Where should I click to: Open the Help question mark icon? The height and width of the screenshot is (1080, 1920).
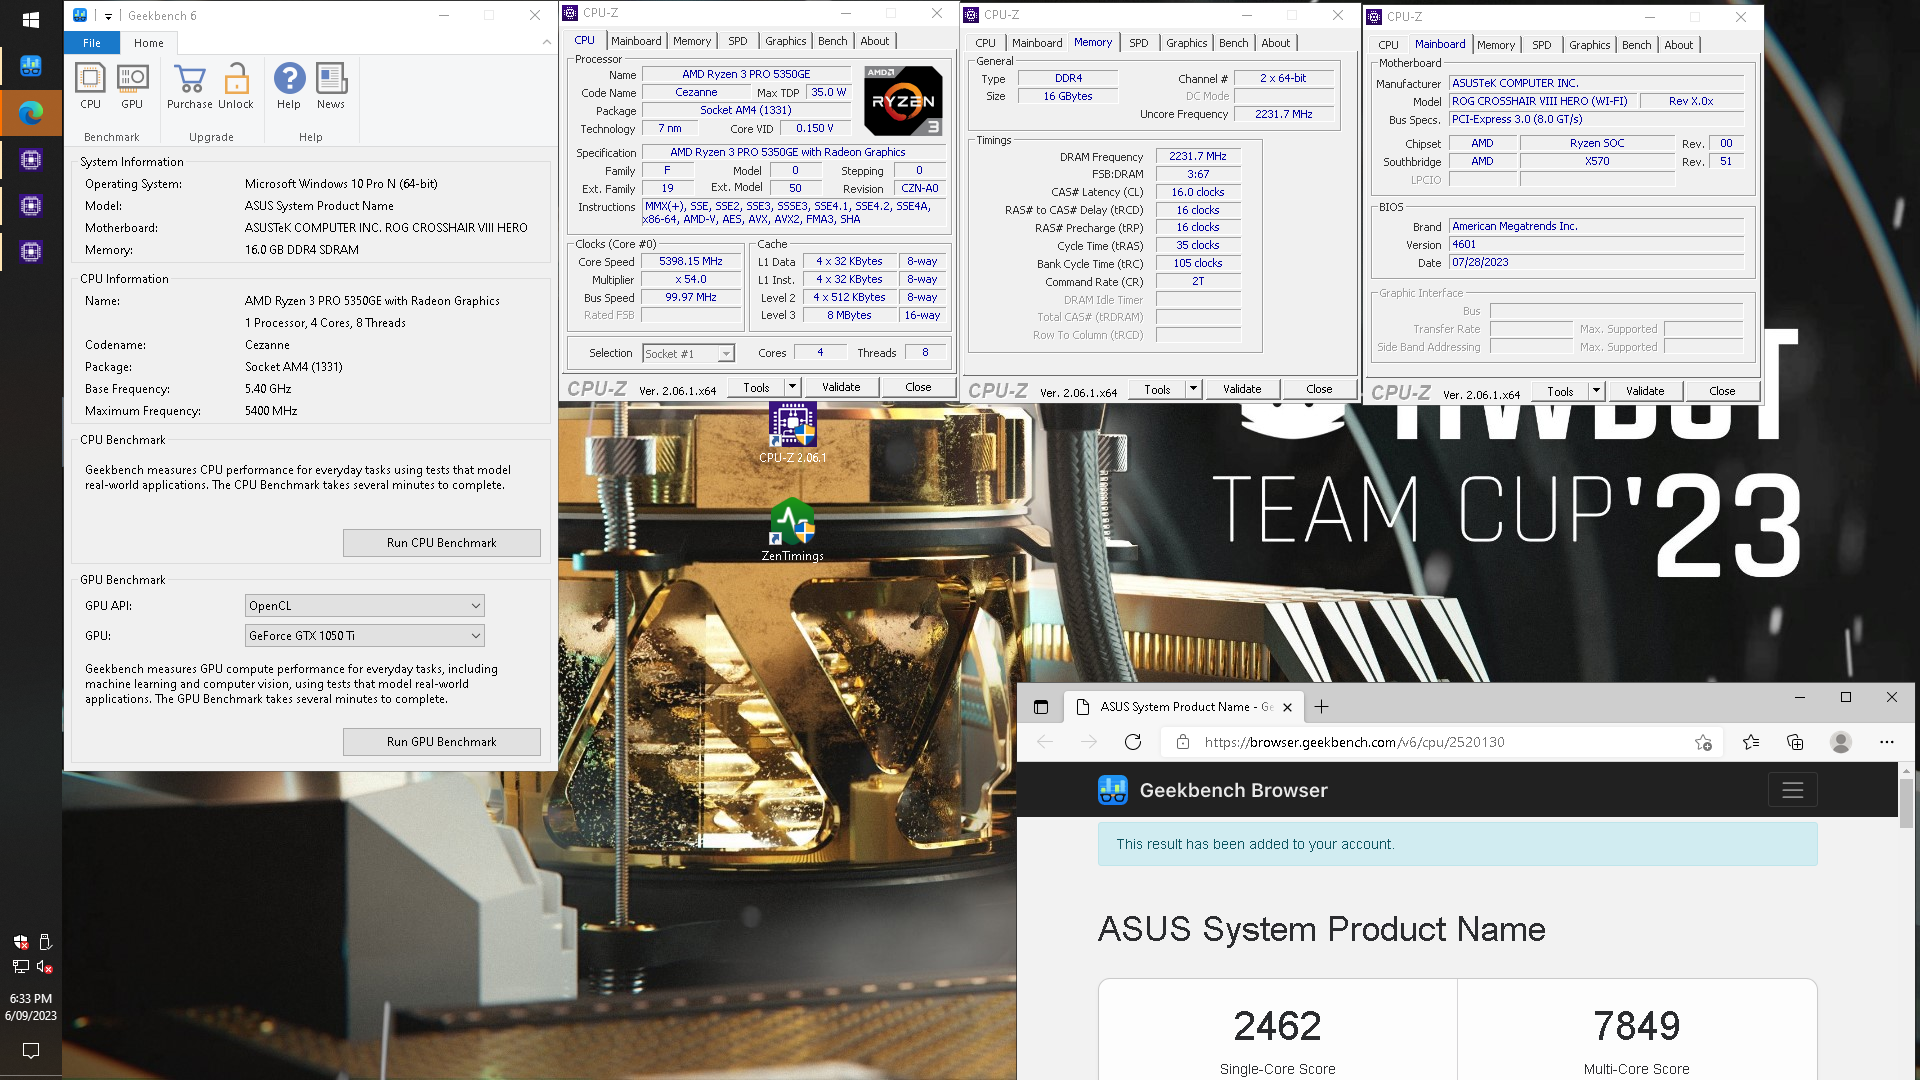(x=289, y=86)
